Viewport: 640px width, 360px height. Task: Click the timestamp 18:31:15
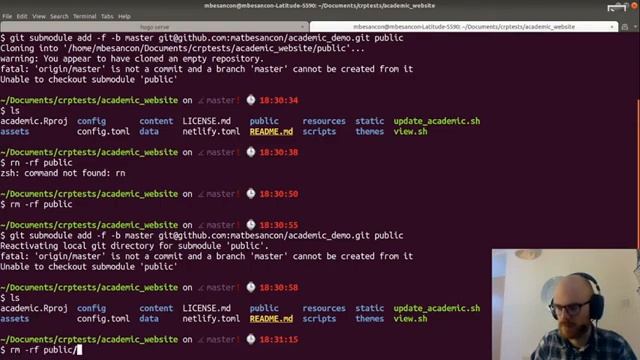point(279,339)
